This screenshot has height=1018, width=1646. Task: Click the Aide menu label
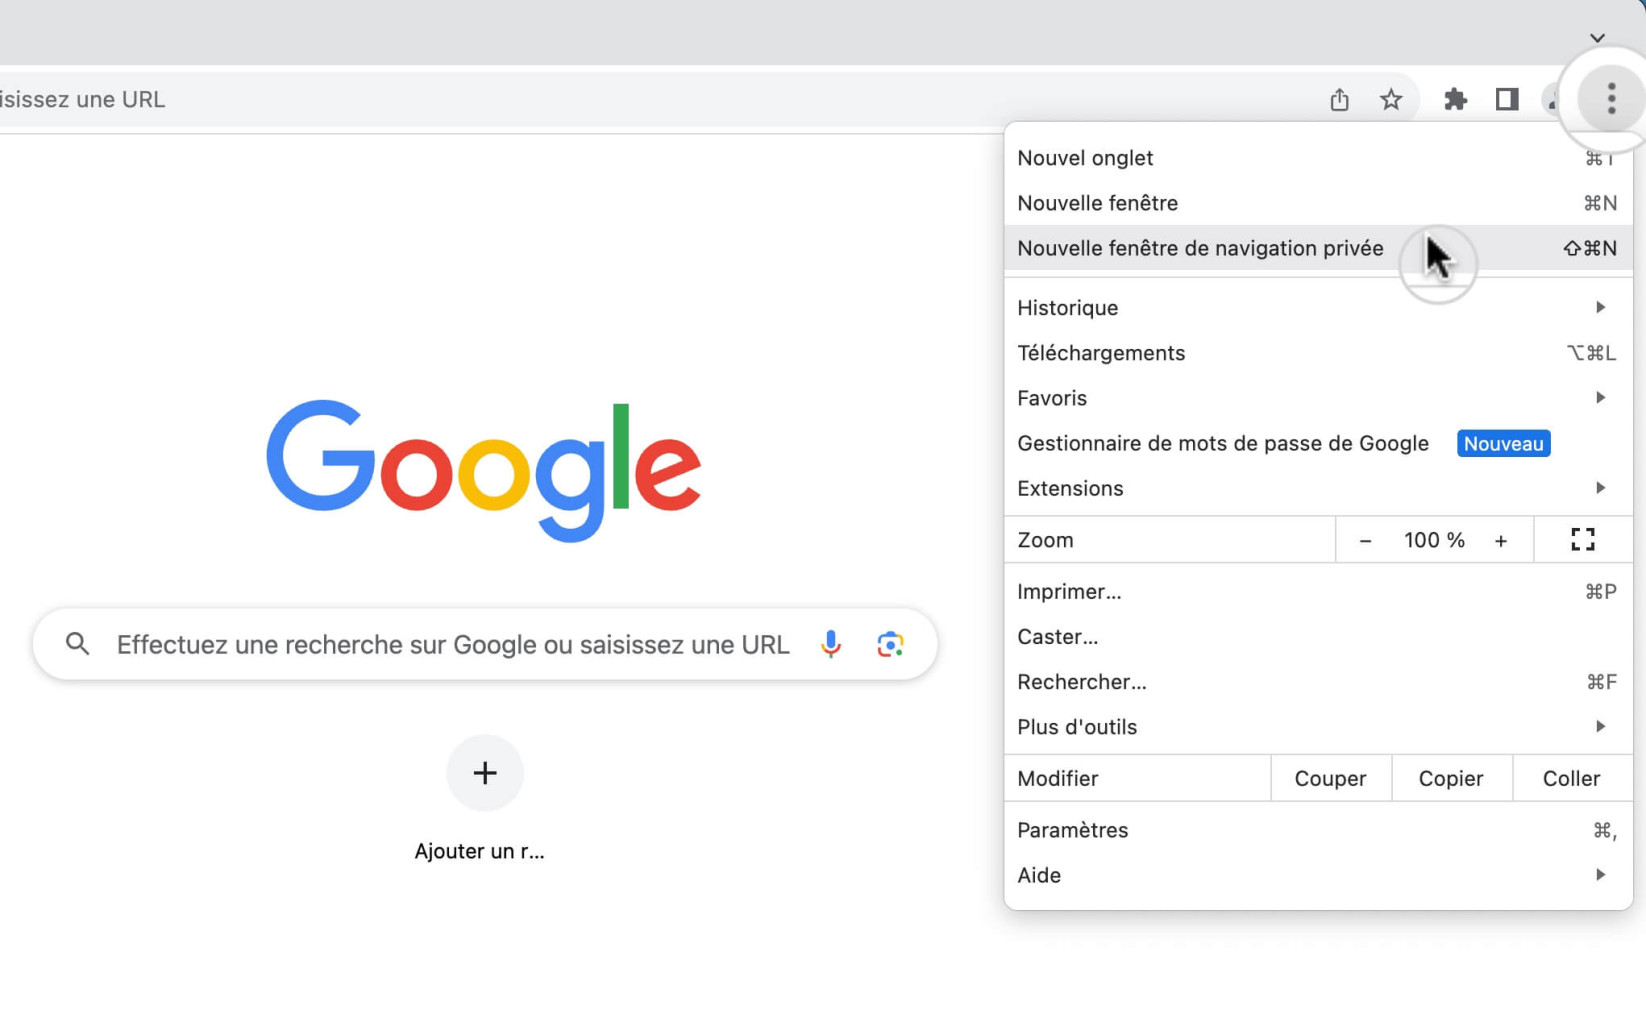1039,875
